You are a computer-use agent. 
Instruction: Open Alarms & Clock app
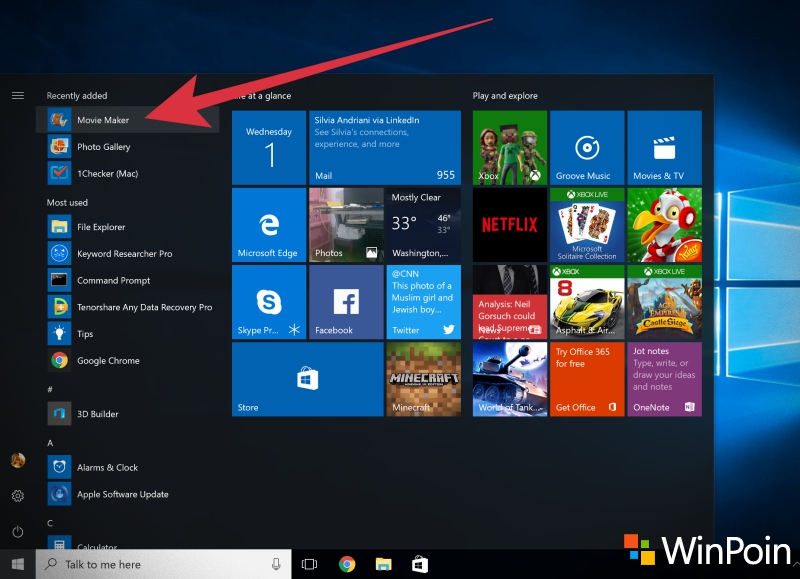pos(128,467)
